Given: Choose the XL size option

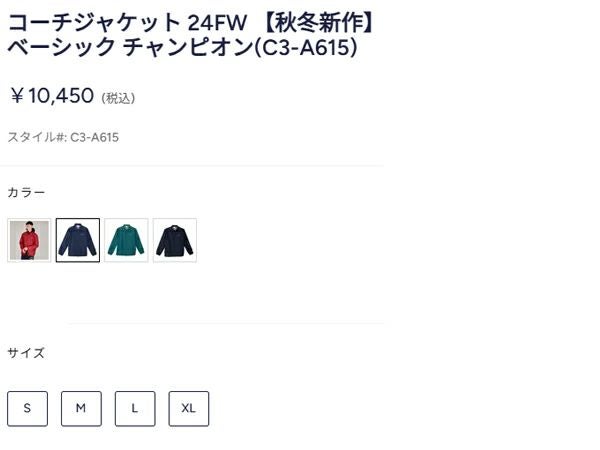Looking at the screenshot, I should tap(189, 409).
